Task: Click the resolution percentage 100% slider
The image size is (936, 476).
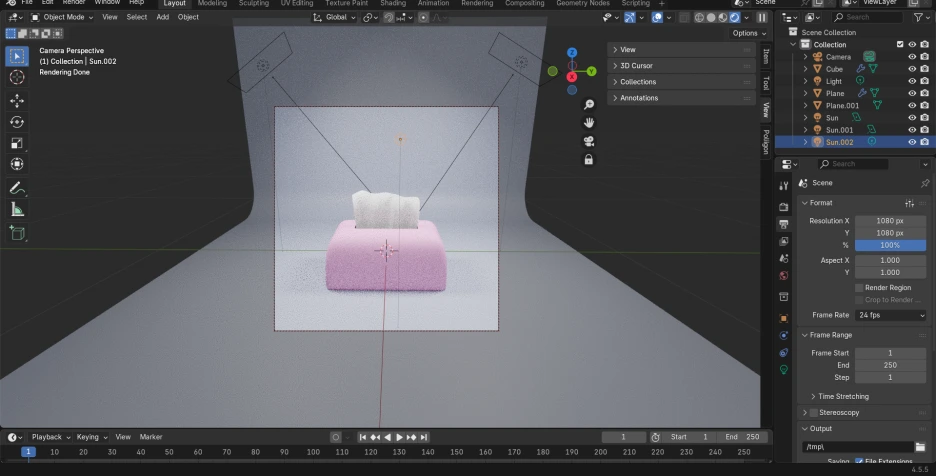Action: click(890, 245)
